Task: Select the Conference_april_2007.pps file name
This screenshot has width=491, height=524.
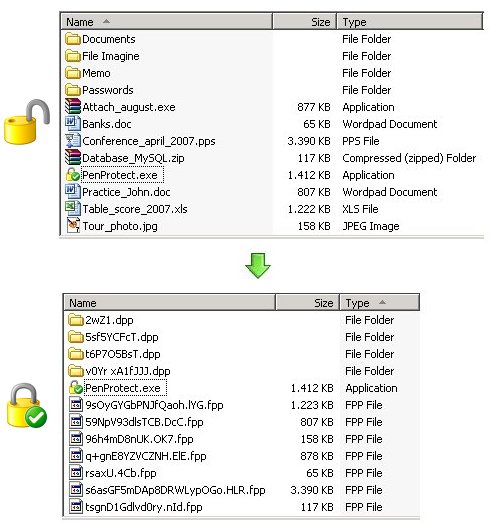Action: pyautogui.click(x=149, y=141)
